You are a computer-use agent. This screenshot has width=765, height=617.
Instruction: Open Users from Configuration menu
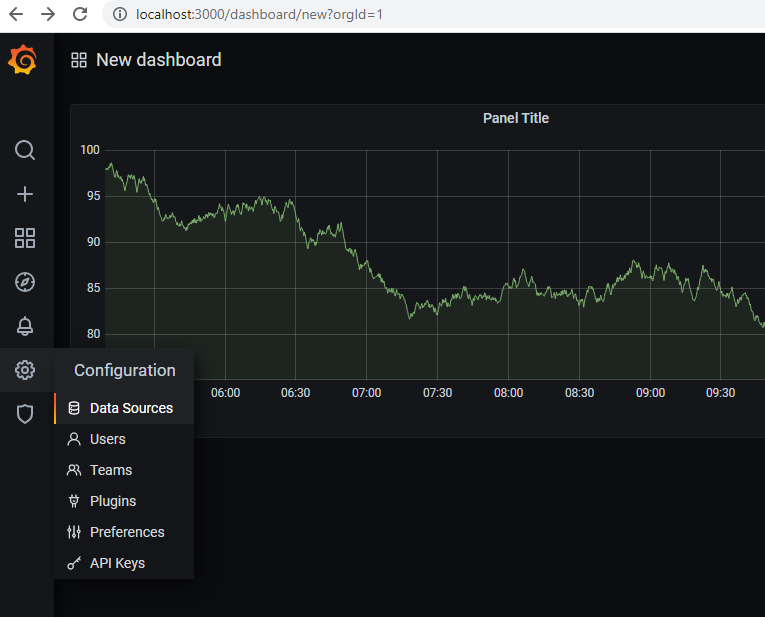124,439
